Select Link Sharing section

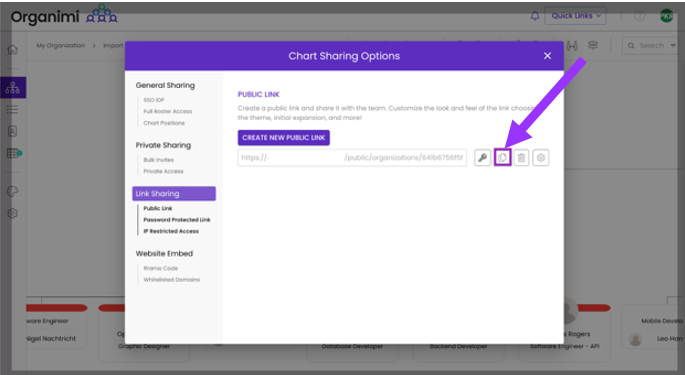174,194
